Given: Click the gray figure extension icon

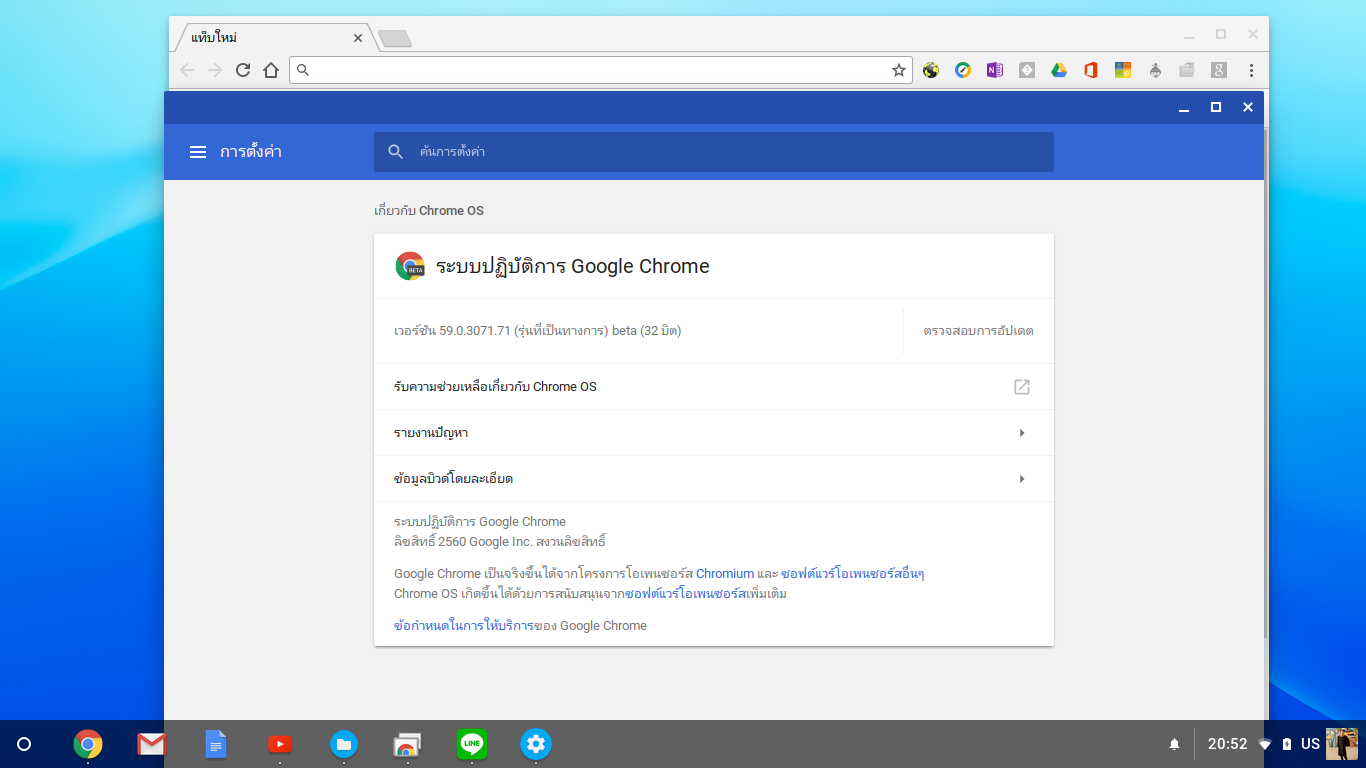Looking at the screenshot, I should 1155,70.
